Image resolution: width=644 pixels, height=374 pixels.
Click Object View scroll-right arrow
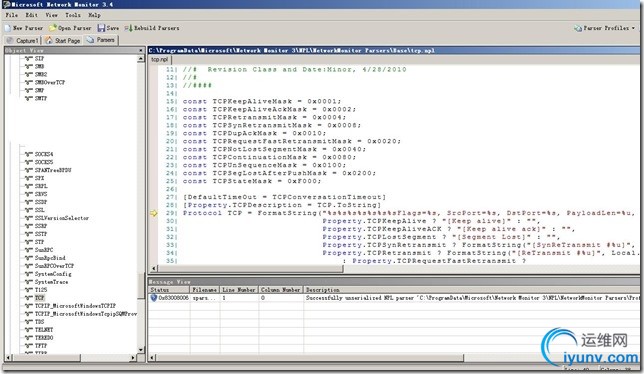point(133,358)
